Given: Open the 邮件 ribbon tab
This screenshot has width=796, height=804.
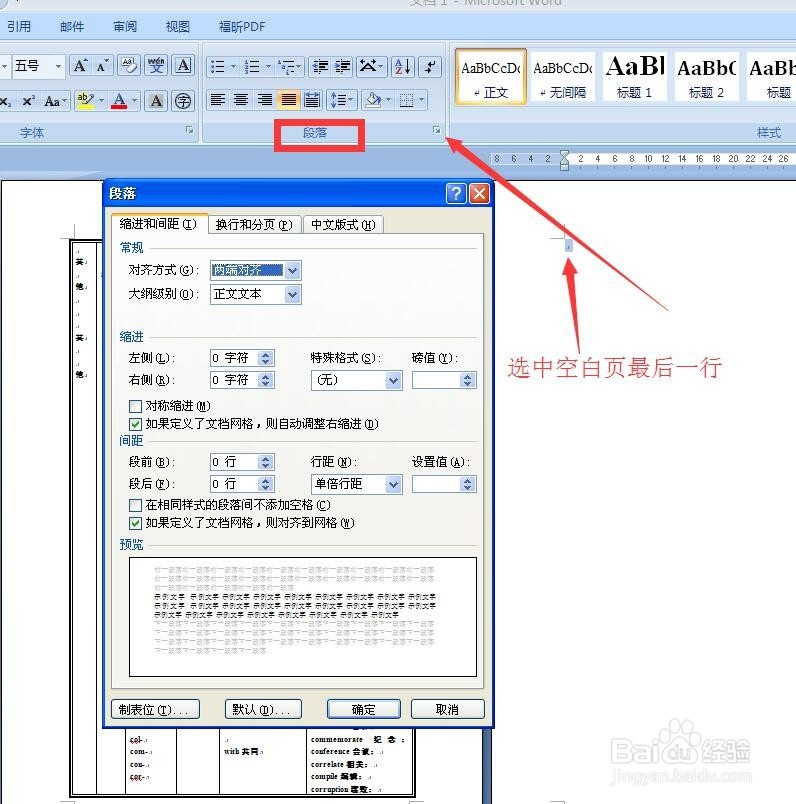Looking at the screenshot, I should pyautogui.click(x=72, y=26).
